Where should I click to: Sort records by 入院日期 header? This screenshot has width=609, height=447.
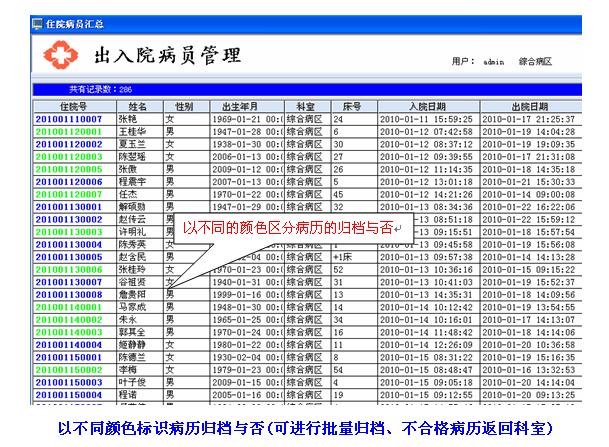(436, 105)
